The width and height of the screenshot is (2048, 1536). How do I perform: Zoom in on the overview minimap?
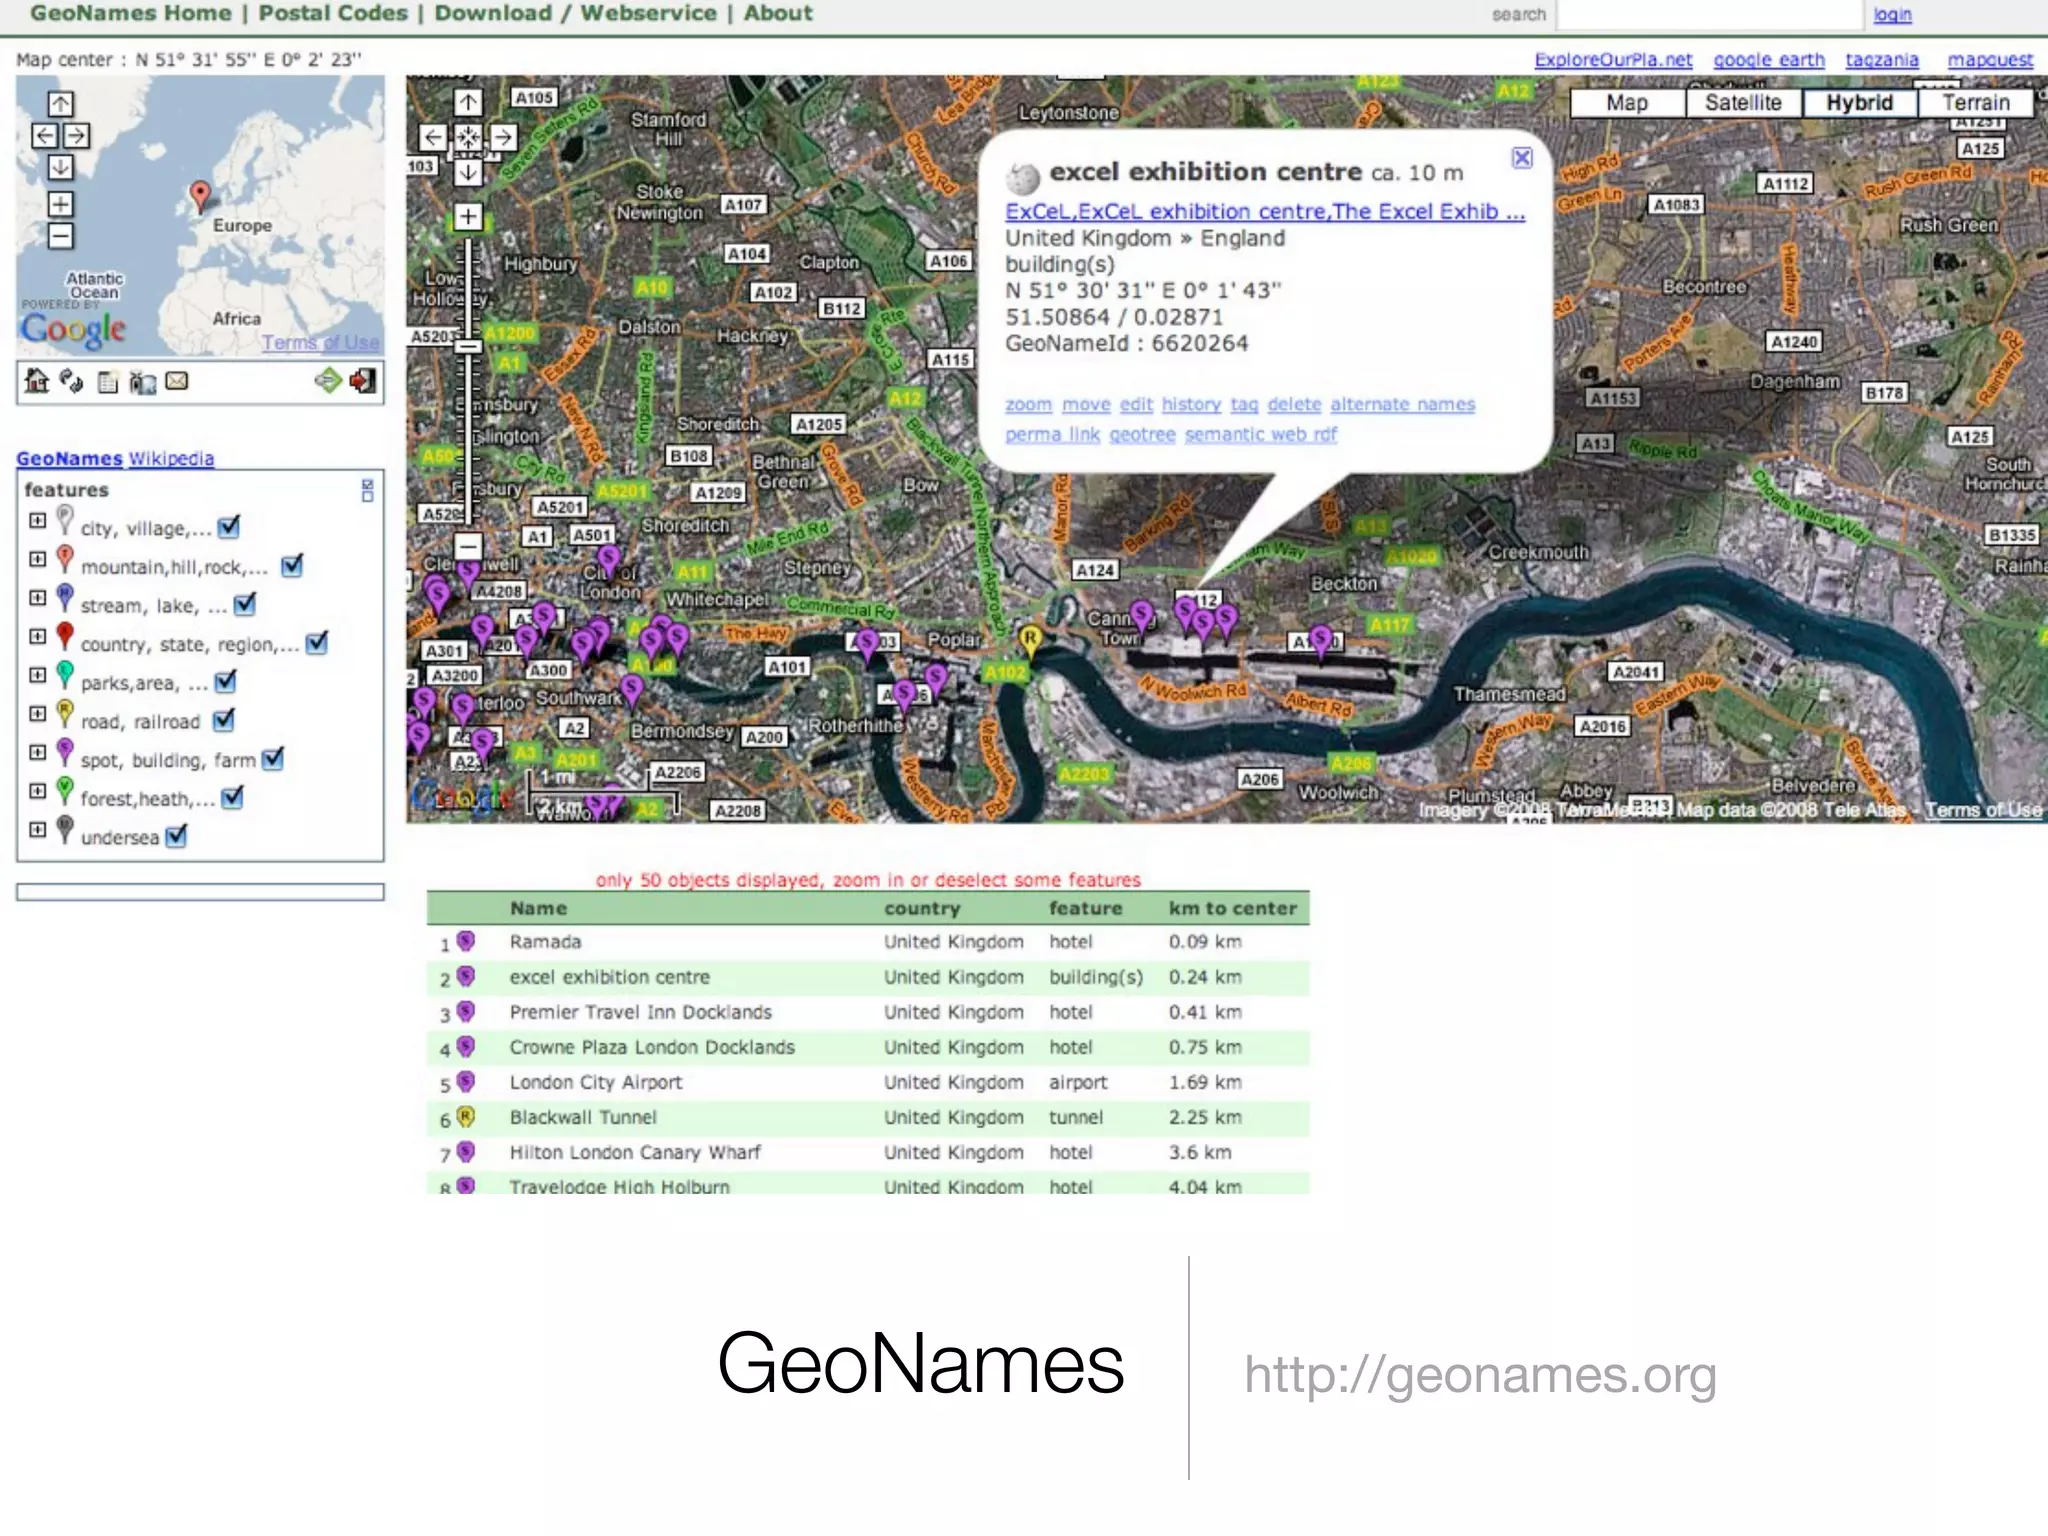point(61,205)
